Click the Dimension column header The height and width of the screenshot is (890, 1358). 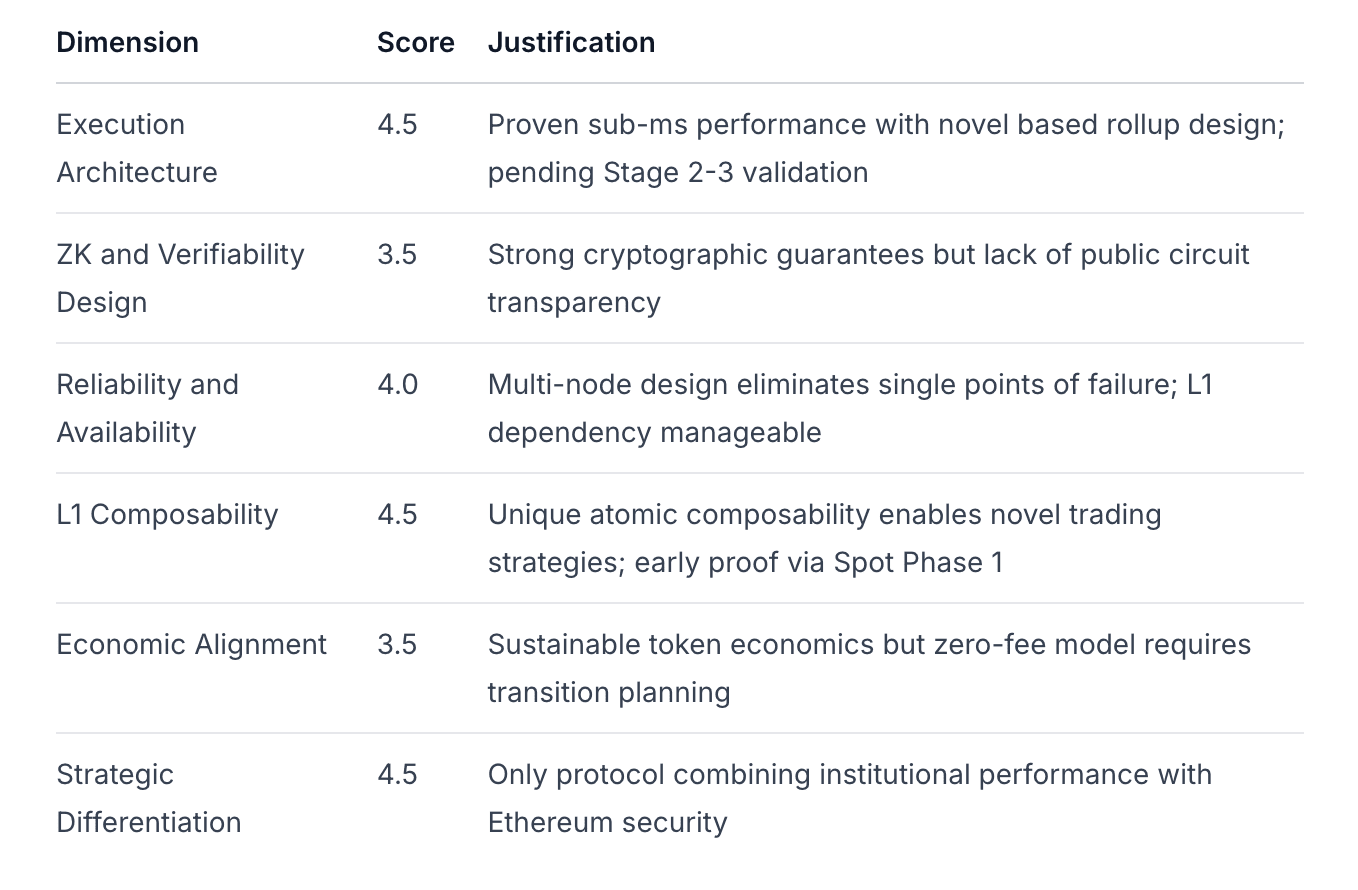[x=127, y=42]
